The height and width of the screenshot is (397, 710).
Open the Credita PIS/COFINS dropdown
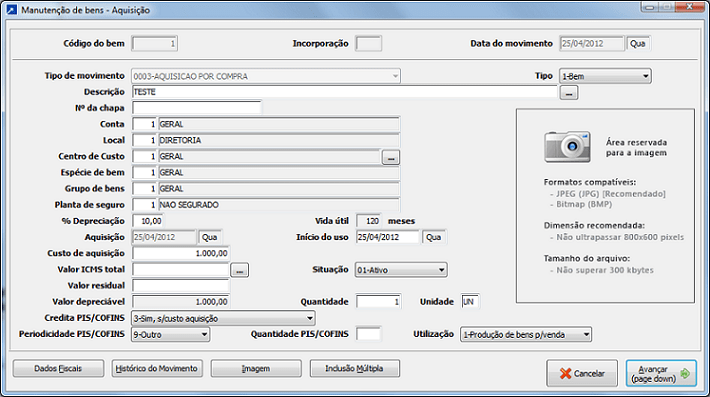pyautogui.click(x=223, y=318)
